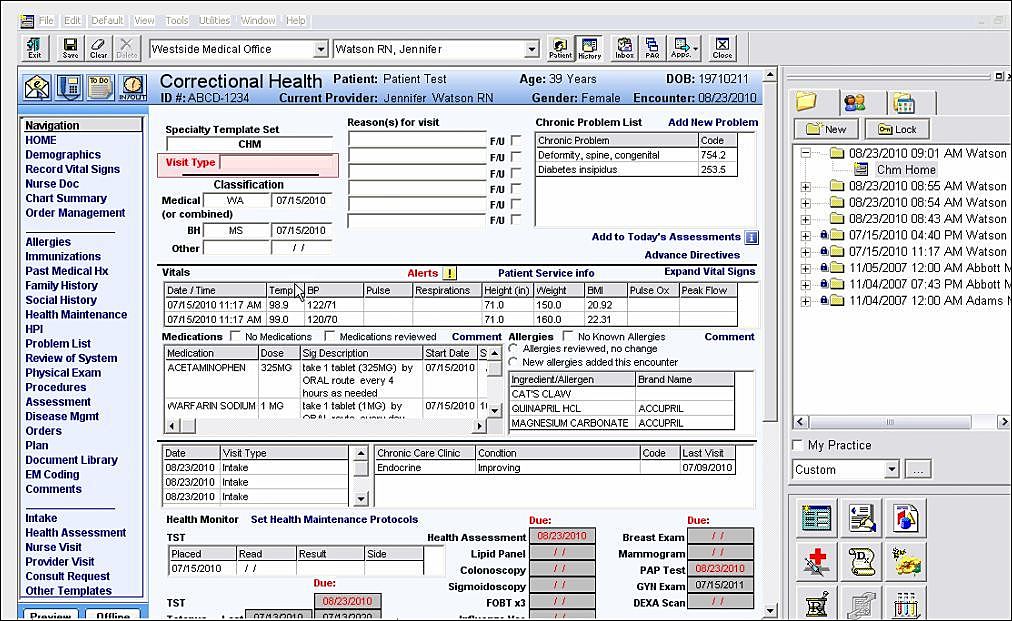
Task: Click the PAQ toolbar icon
Action: (652, 48)
